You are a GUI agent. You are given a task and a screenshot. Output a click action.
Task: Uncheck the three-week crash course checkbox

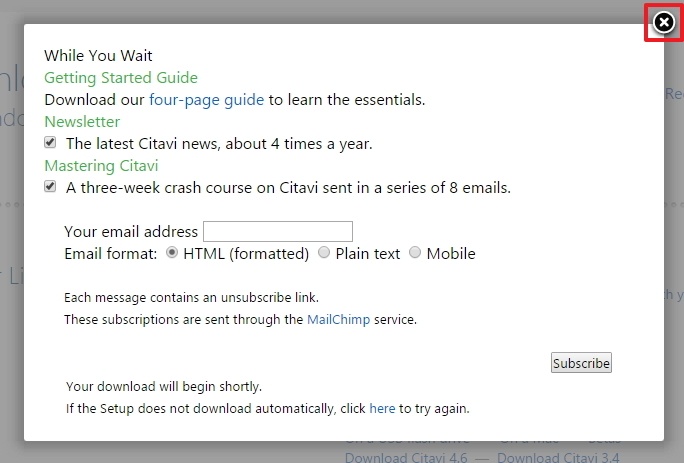coord(51,187)
